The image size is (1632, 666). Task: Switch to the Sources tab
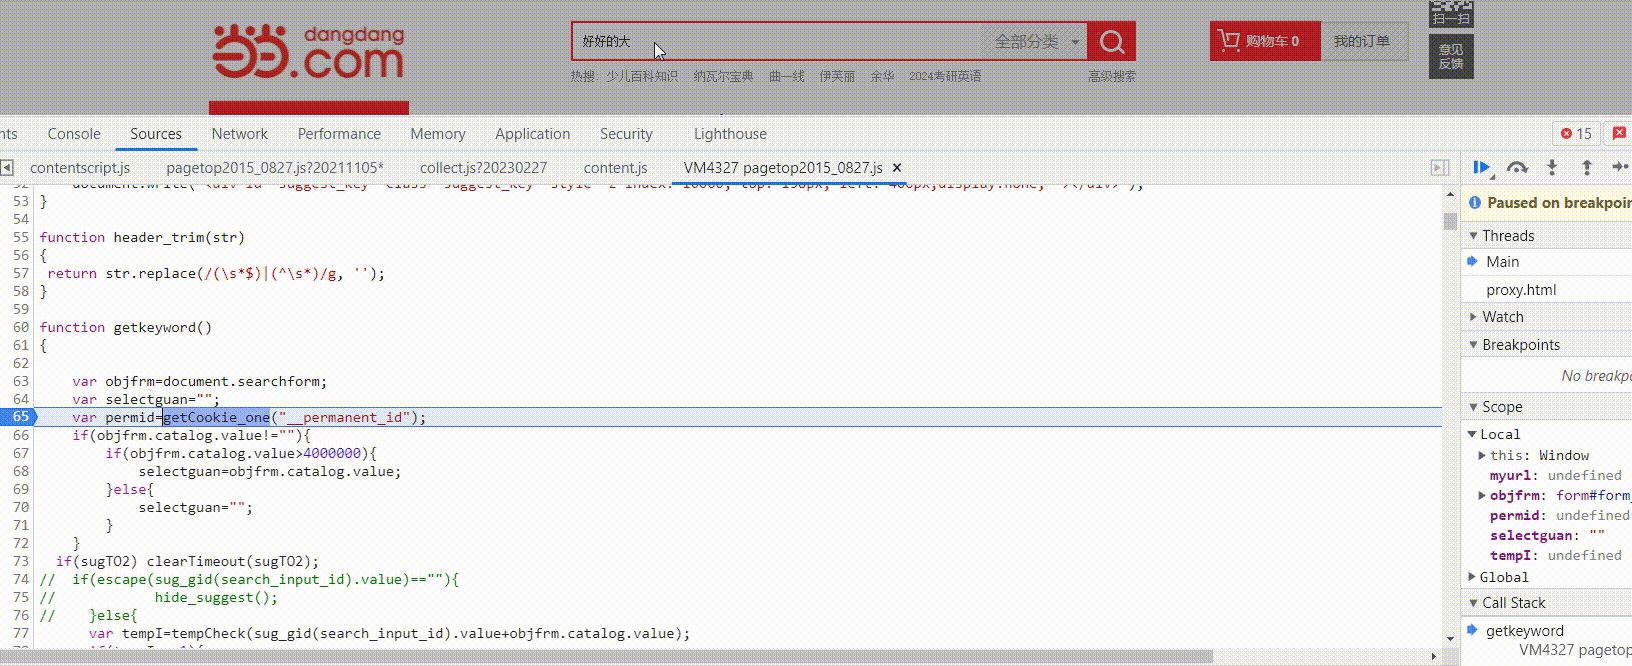pos(156,133)
